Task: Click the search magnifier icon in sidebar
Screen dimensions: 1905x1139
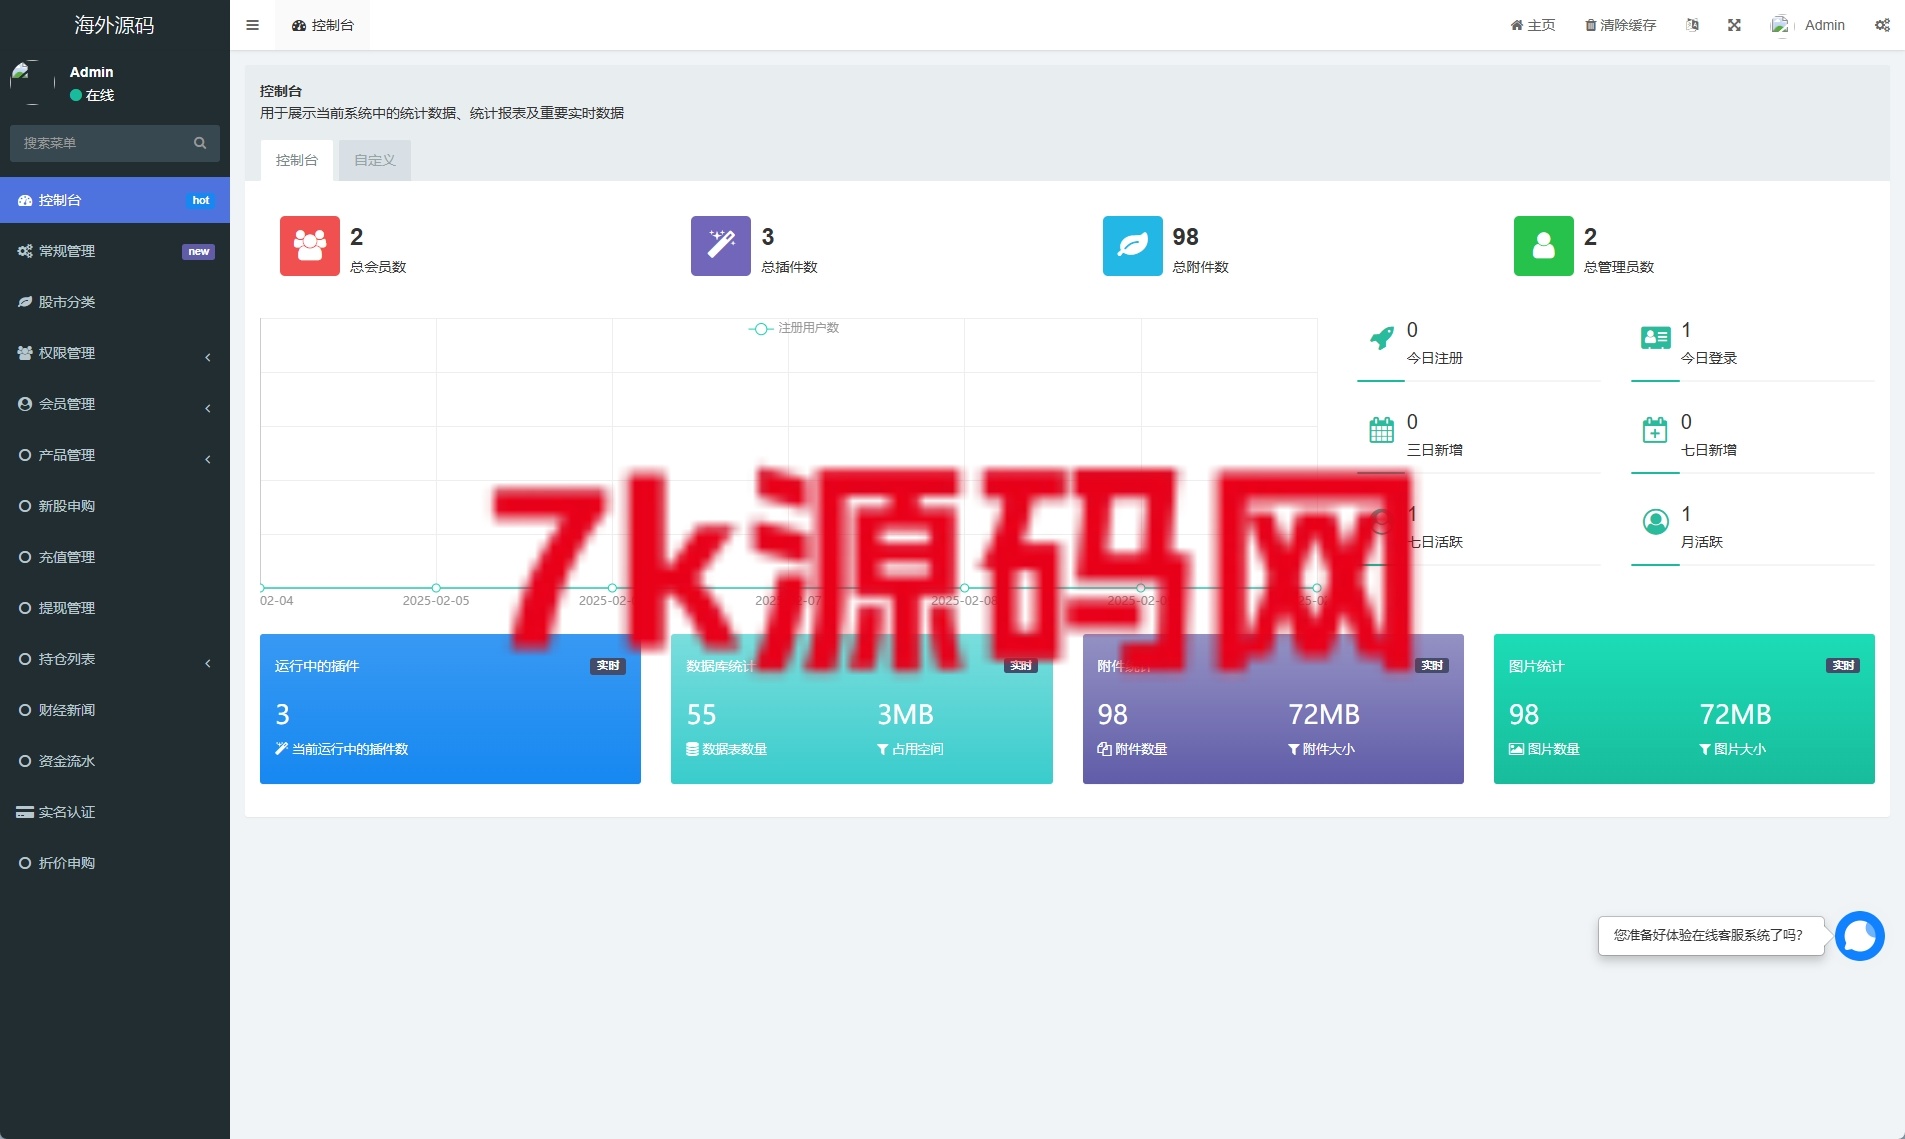Action: click(x=200, y=143)
